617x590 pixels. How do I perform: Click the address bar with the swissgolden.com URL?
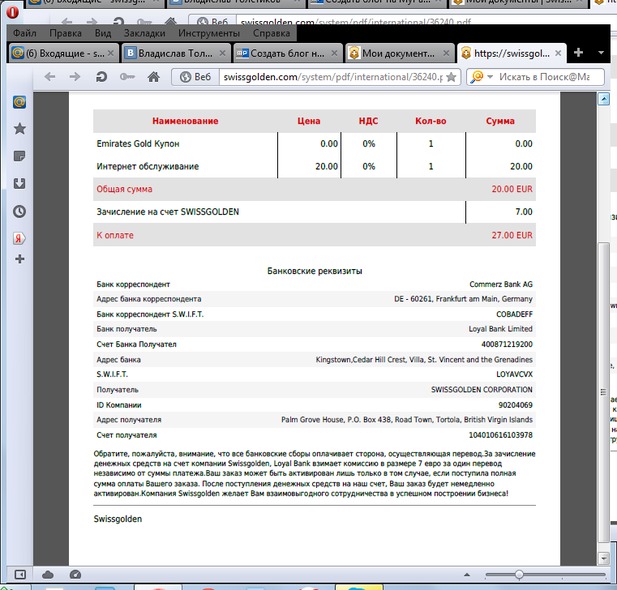click(333, 77)
